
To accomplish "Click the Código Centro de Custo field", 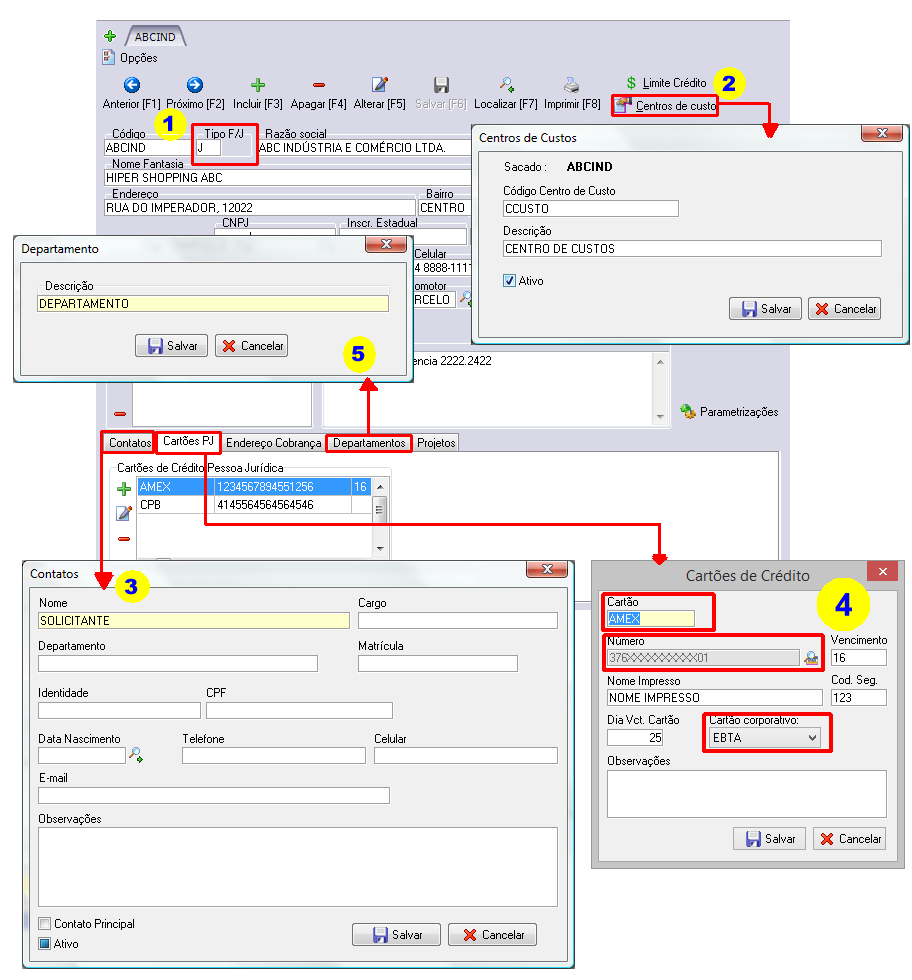I will pyautogui.click(x=591, y=209).
